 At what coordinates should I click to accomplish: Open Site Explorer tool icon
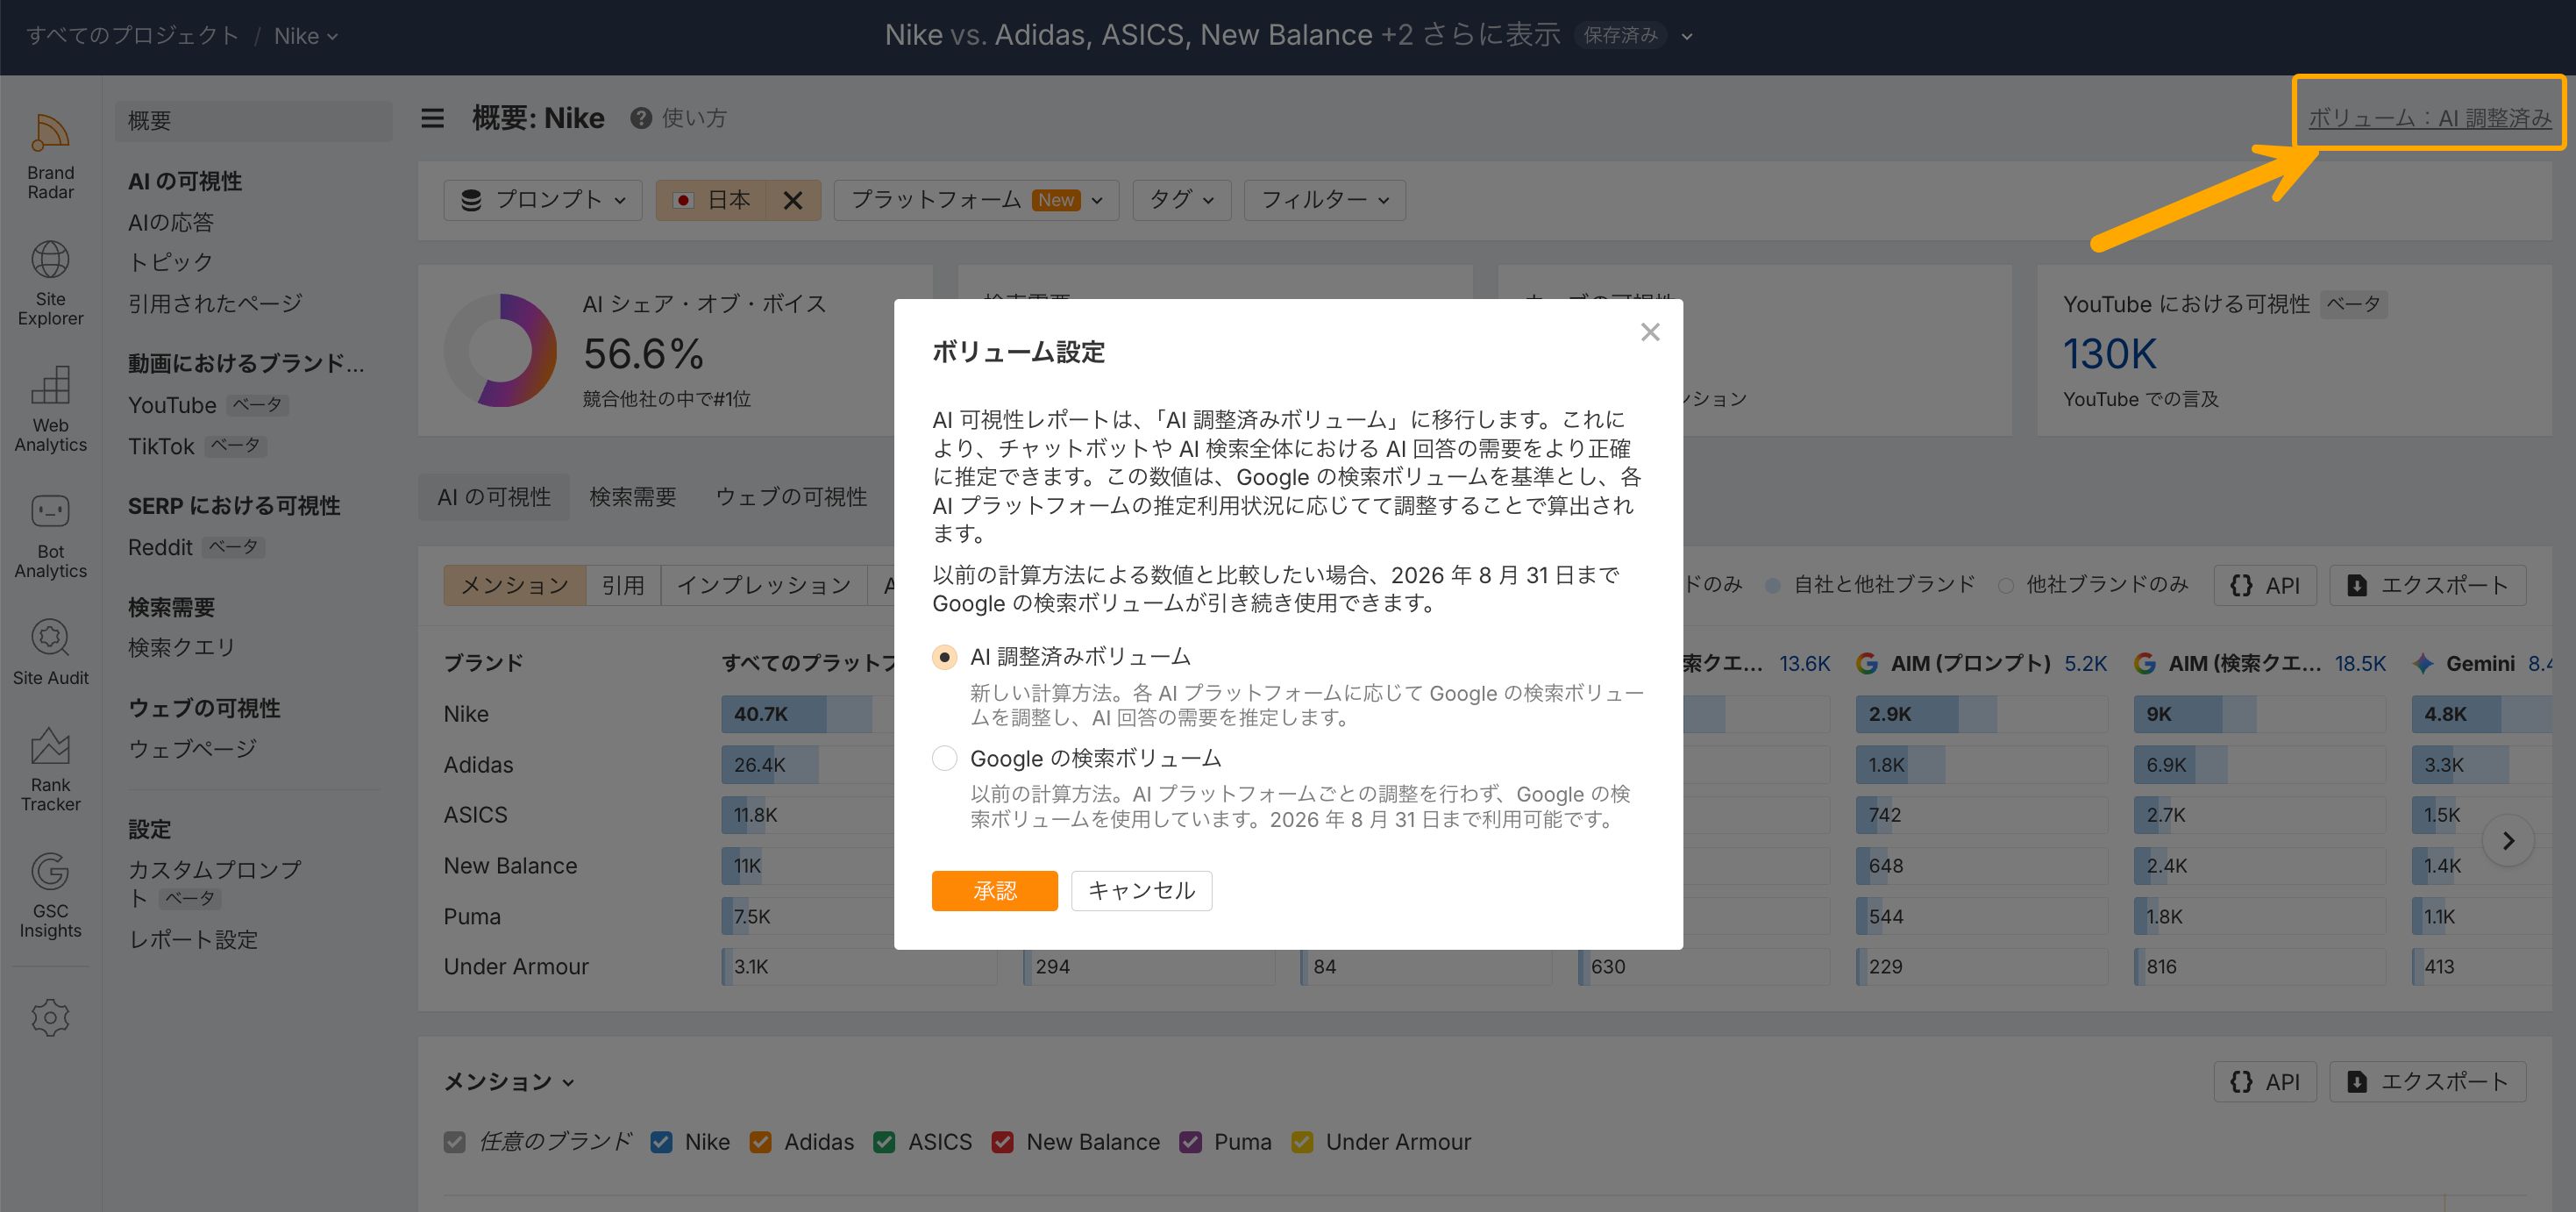pyautogui.click(x=50, y=282)
